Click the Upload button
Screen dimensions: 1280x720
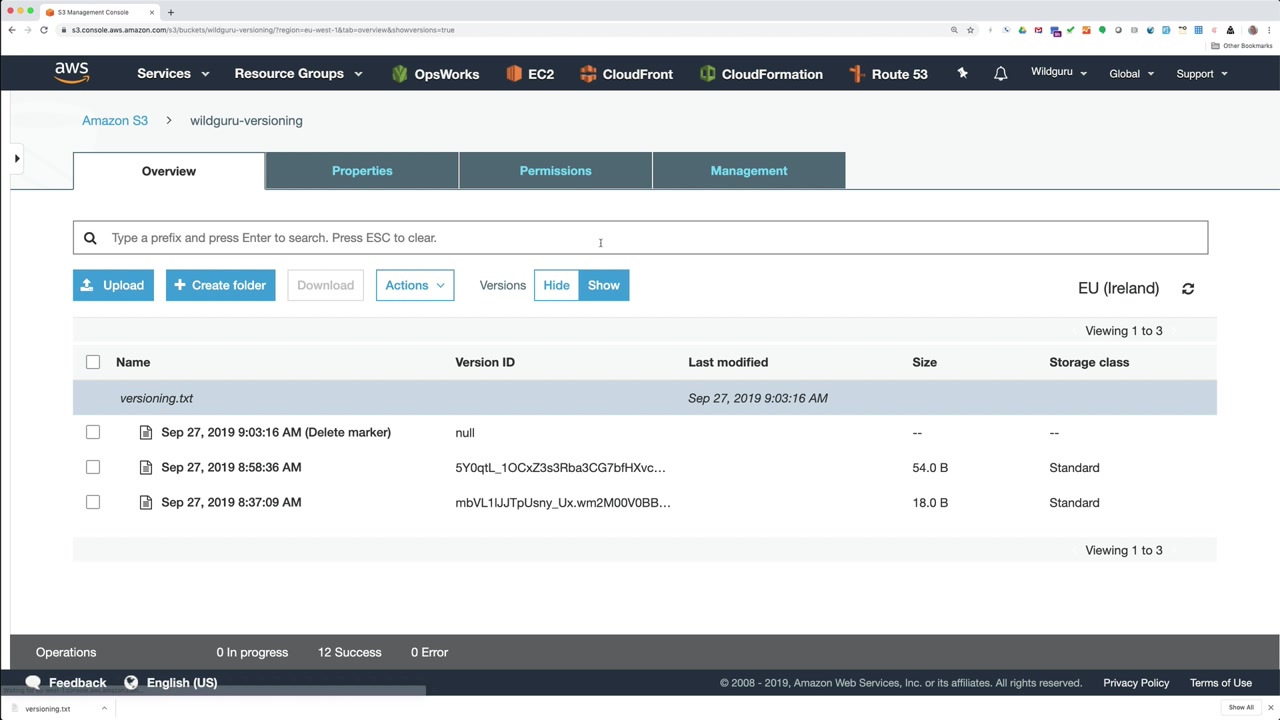pos(113,285)
